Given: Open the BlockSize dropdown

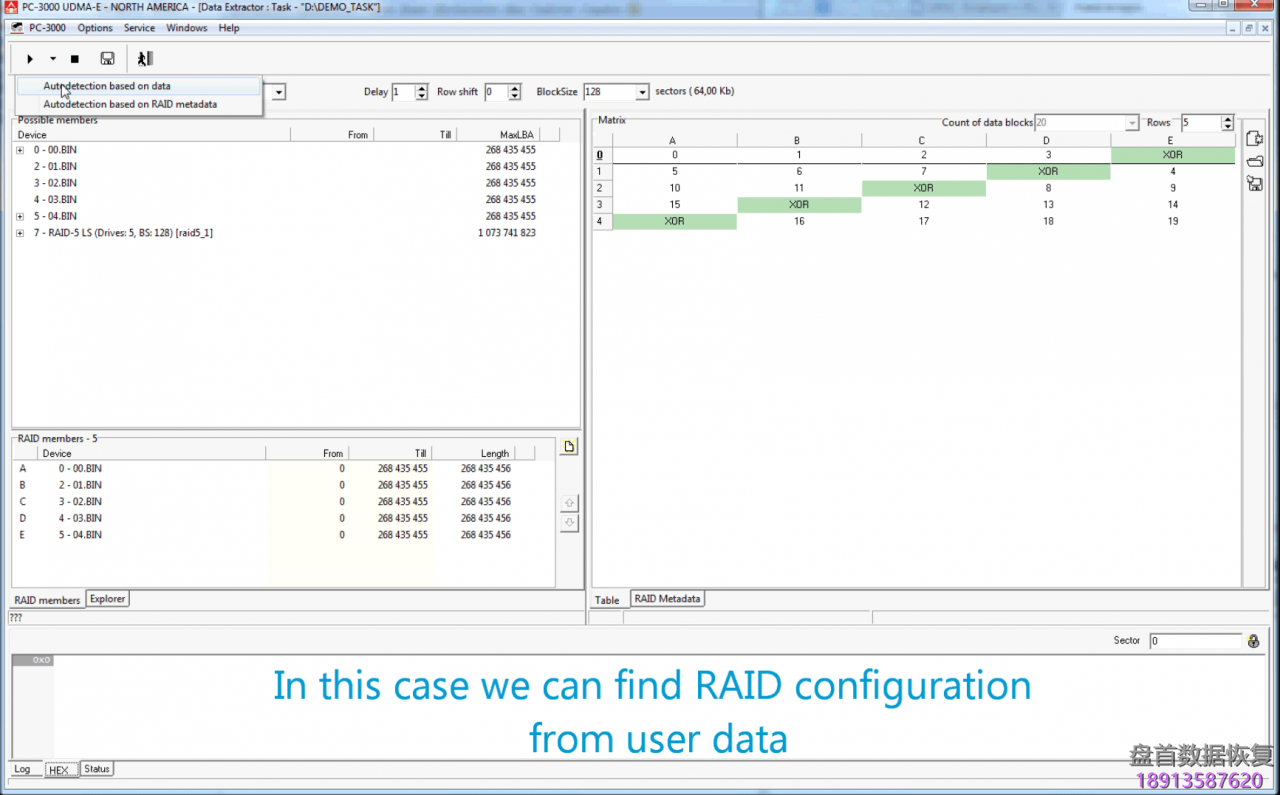Looking at the screenshot, I should point(642,92).
